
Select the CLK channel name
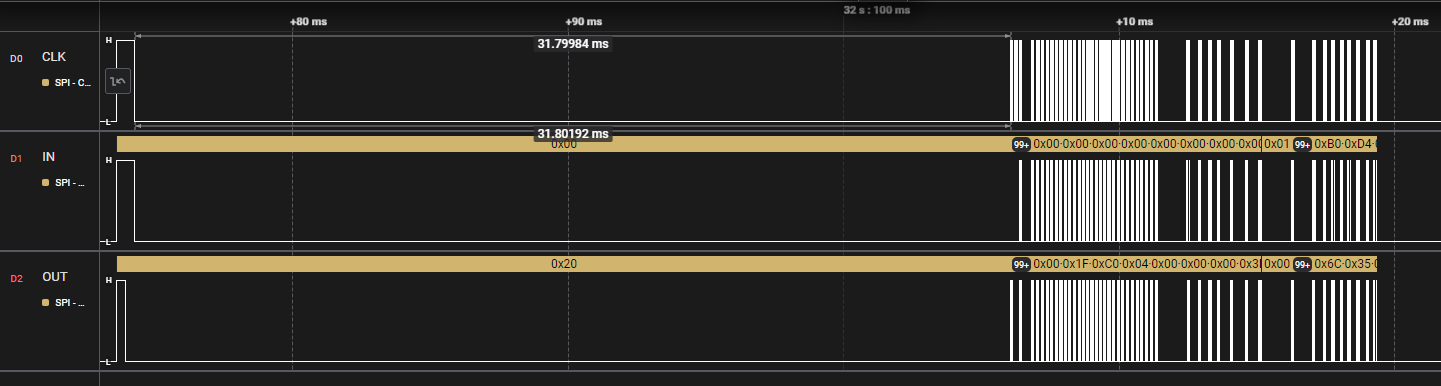[x=54, y=57]
